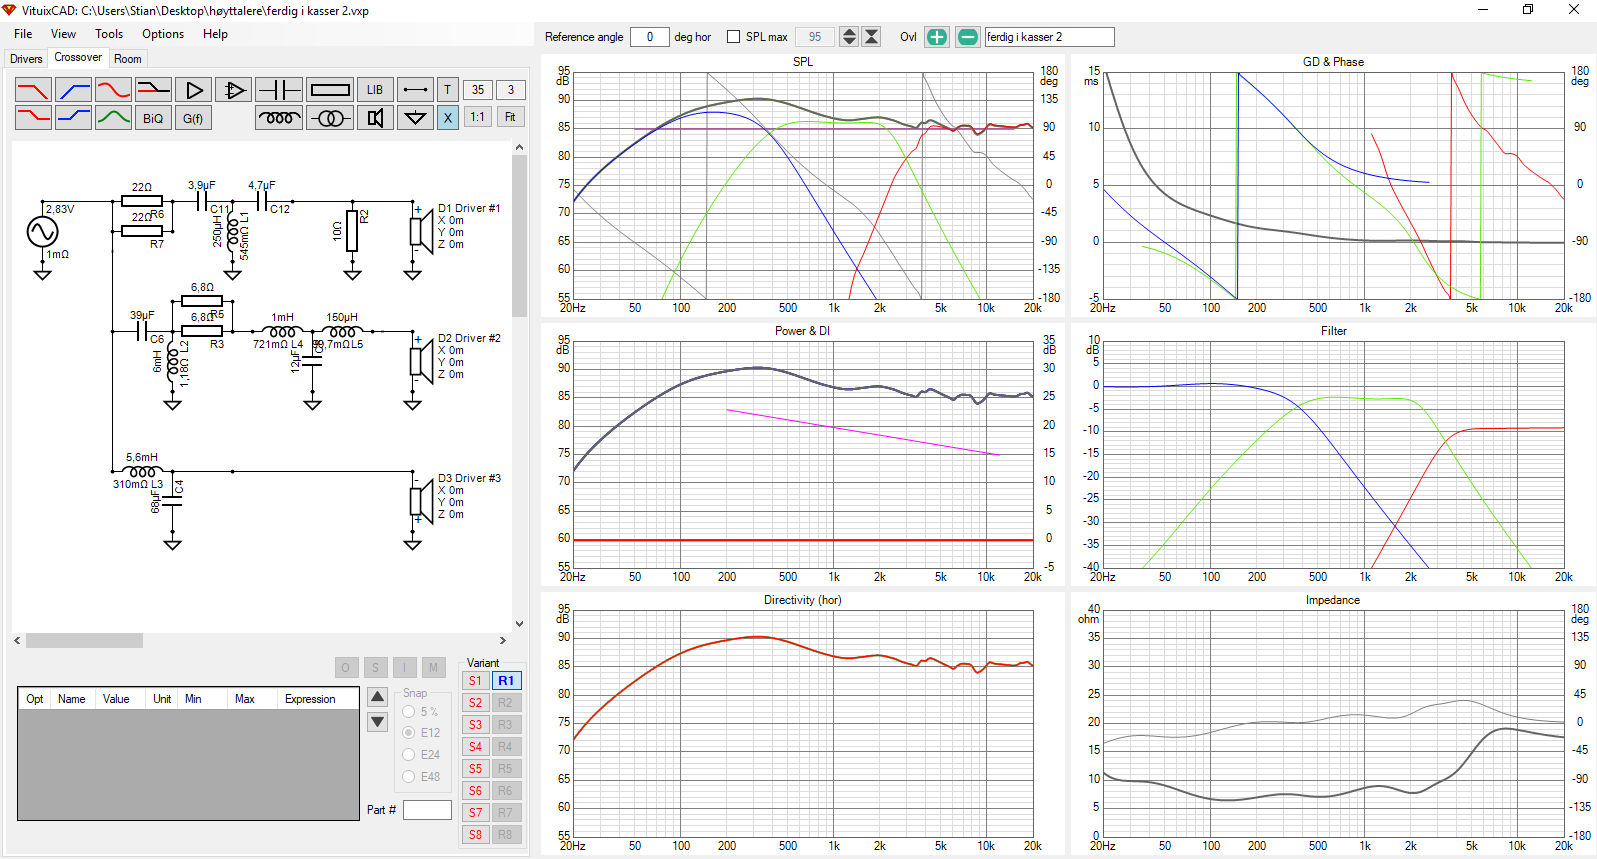Switch to the Room tab
This screenshot has height=859, width=1597.
click(x=128, y=59)
